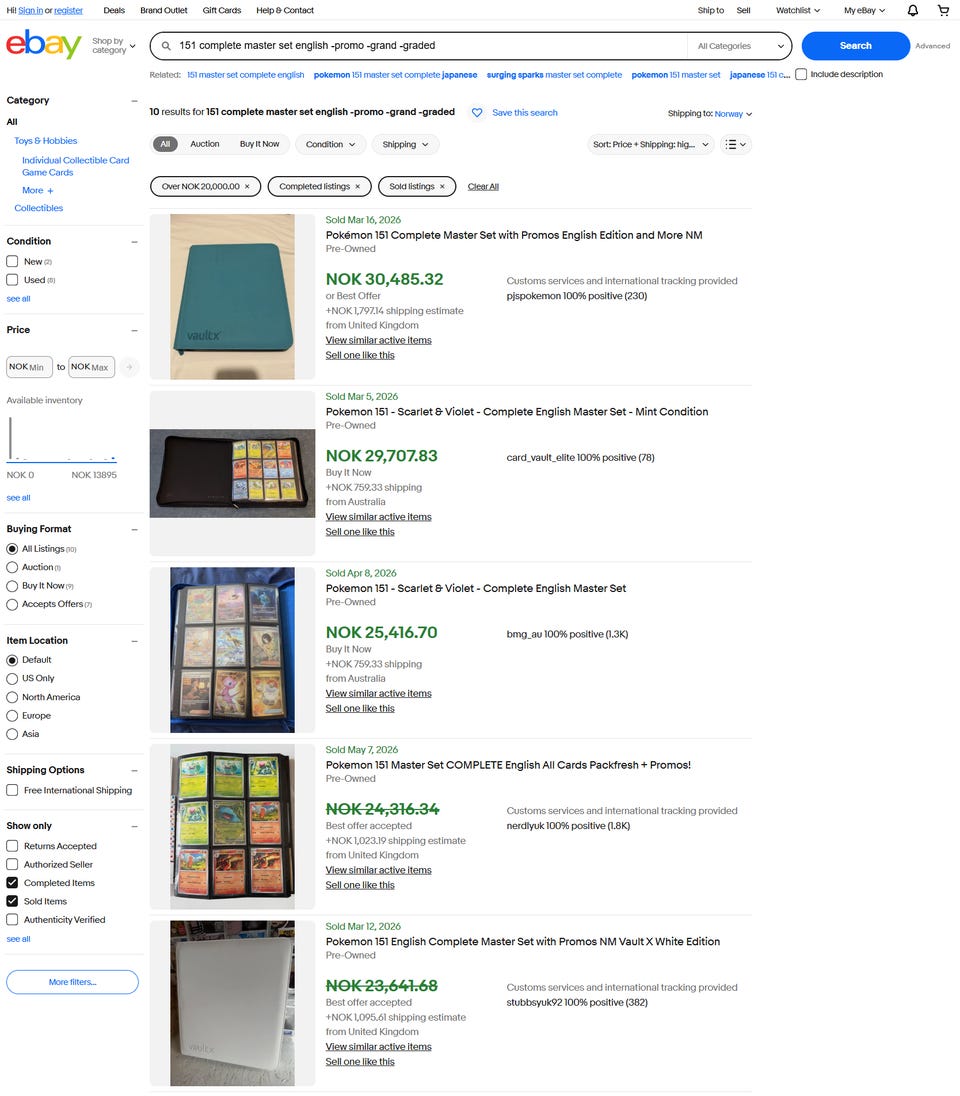
Task: Click Clear All filters link
Action: pyautogui.click(x=483, y=187)
